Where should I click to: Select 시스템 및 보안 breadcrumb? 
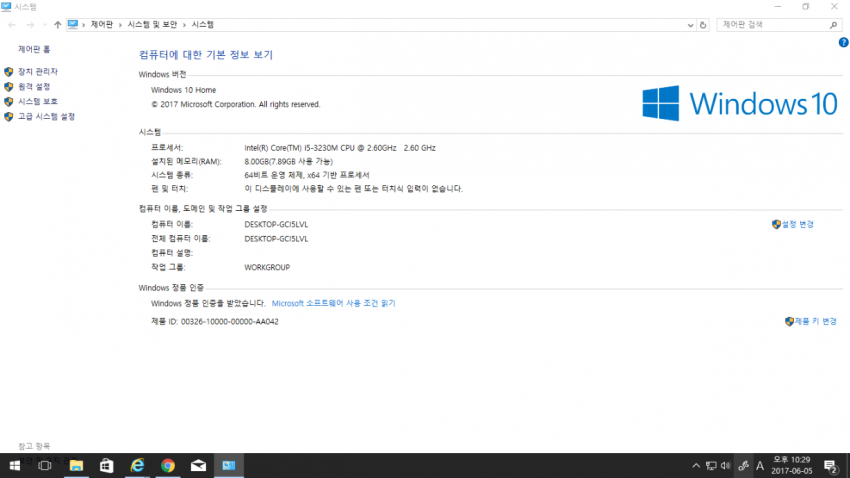tap(152, 24)
